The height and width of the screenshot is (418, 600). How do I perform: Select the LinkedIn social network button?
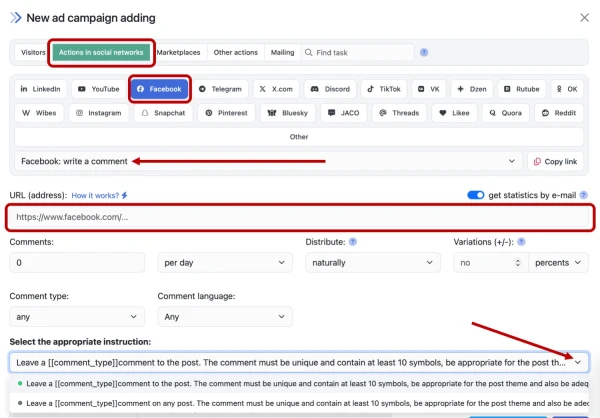[x=41, y=89]
